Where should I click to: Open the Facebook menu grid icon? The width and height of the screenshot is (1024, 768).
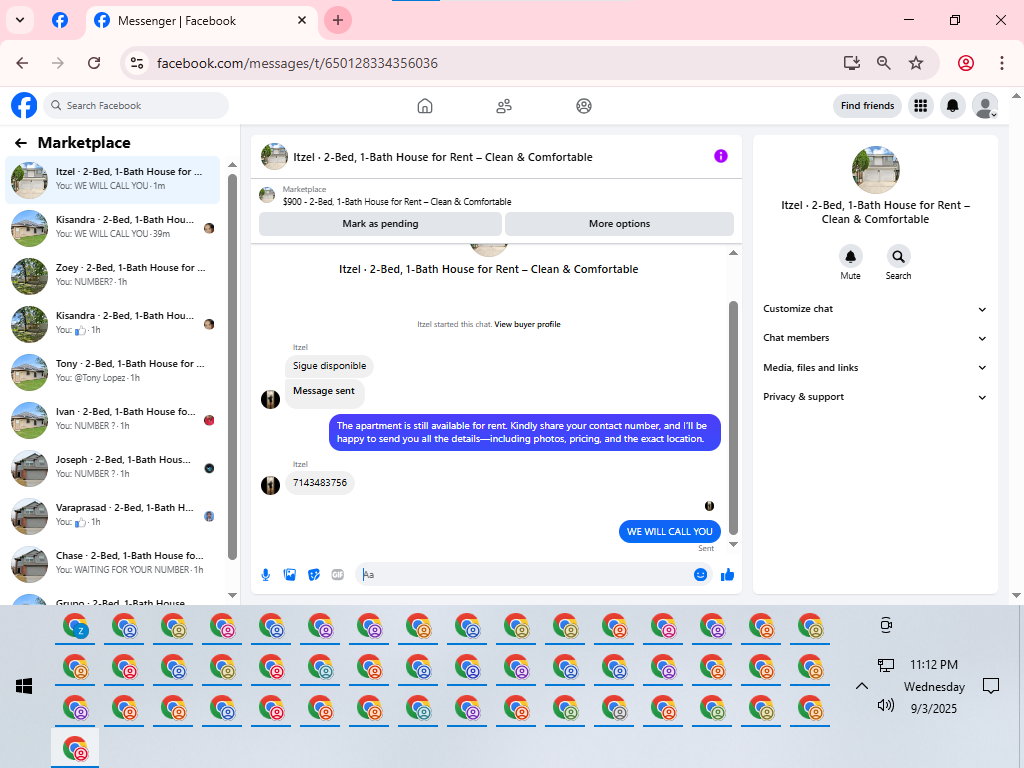921,106
